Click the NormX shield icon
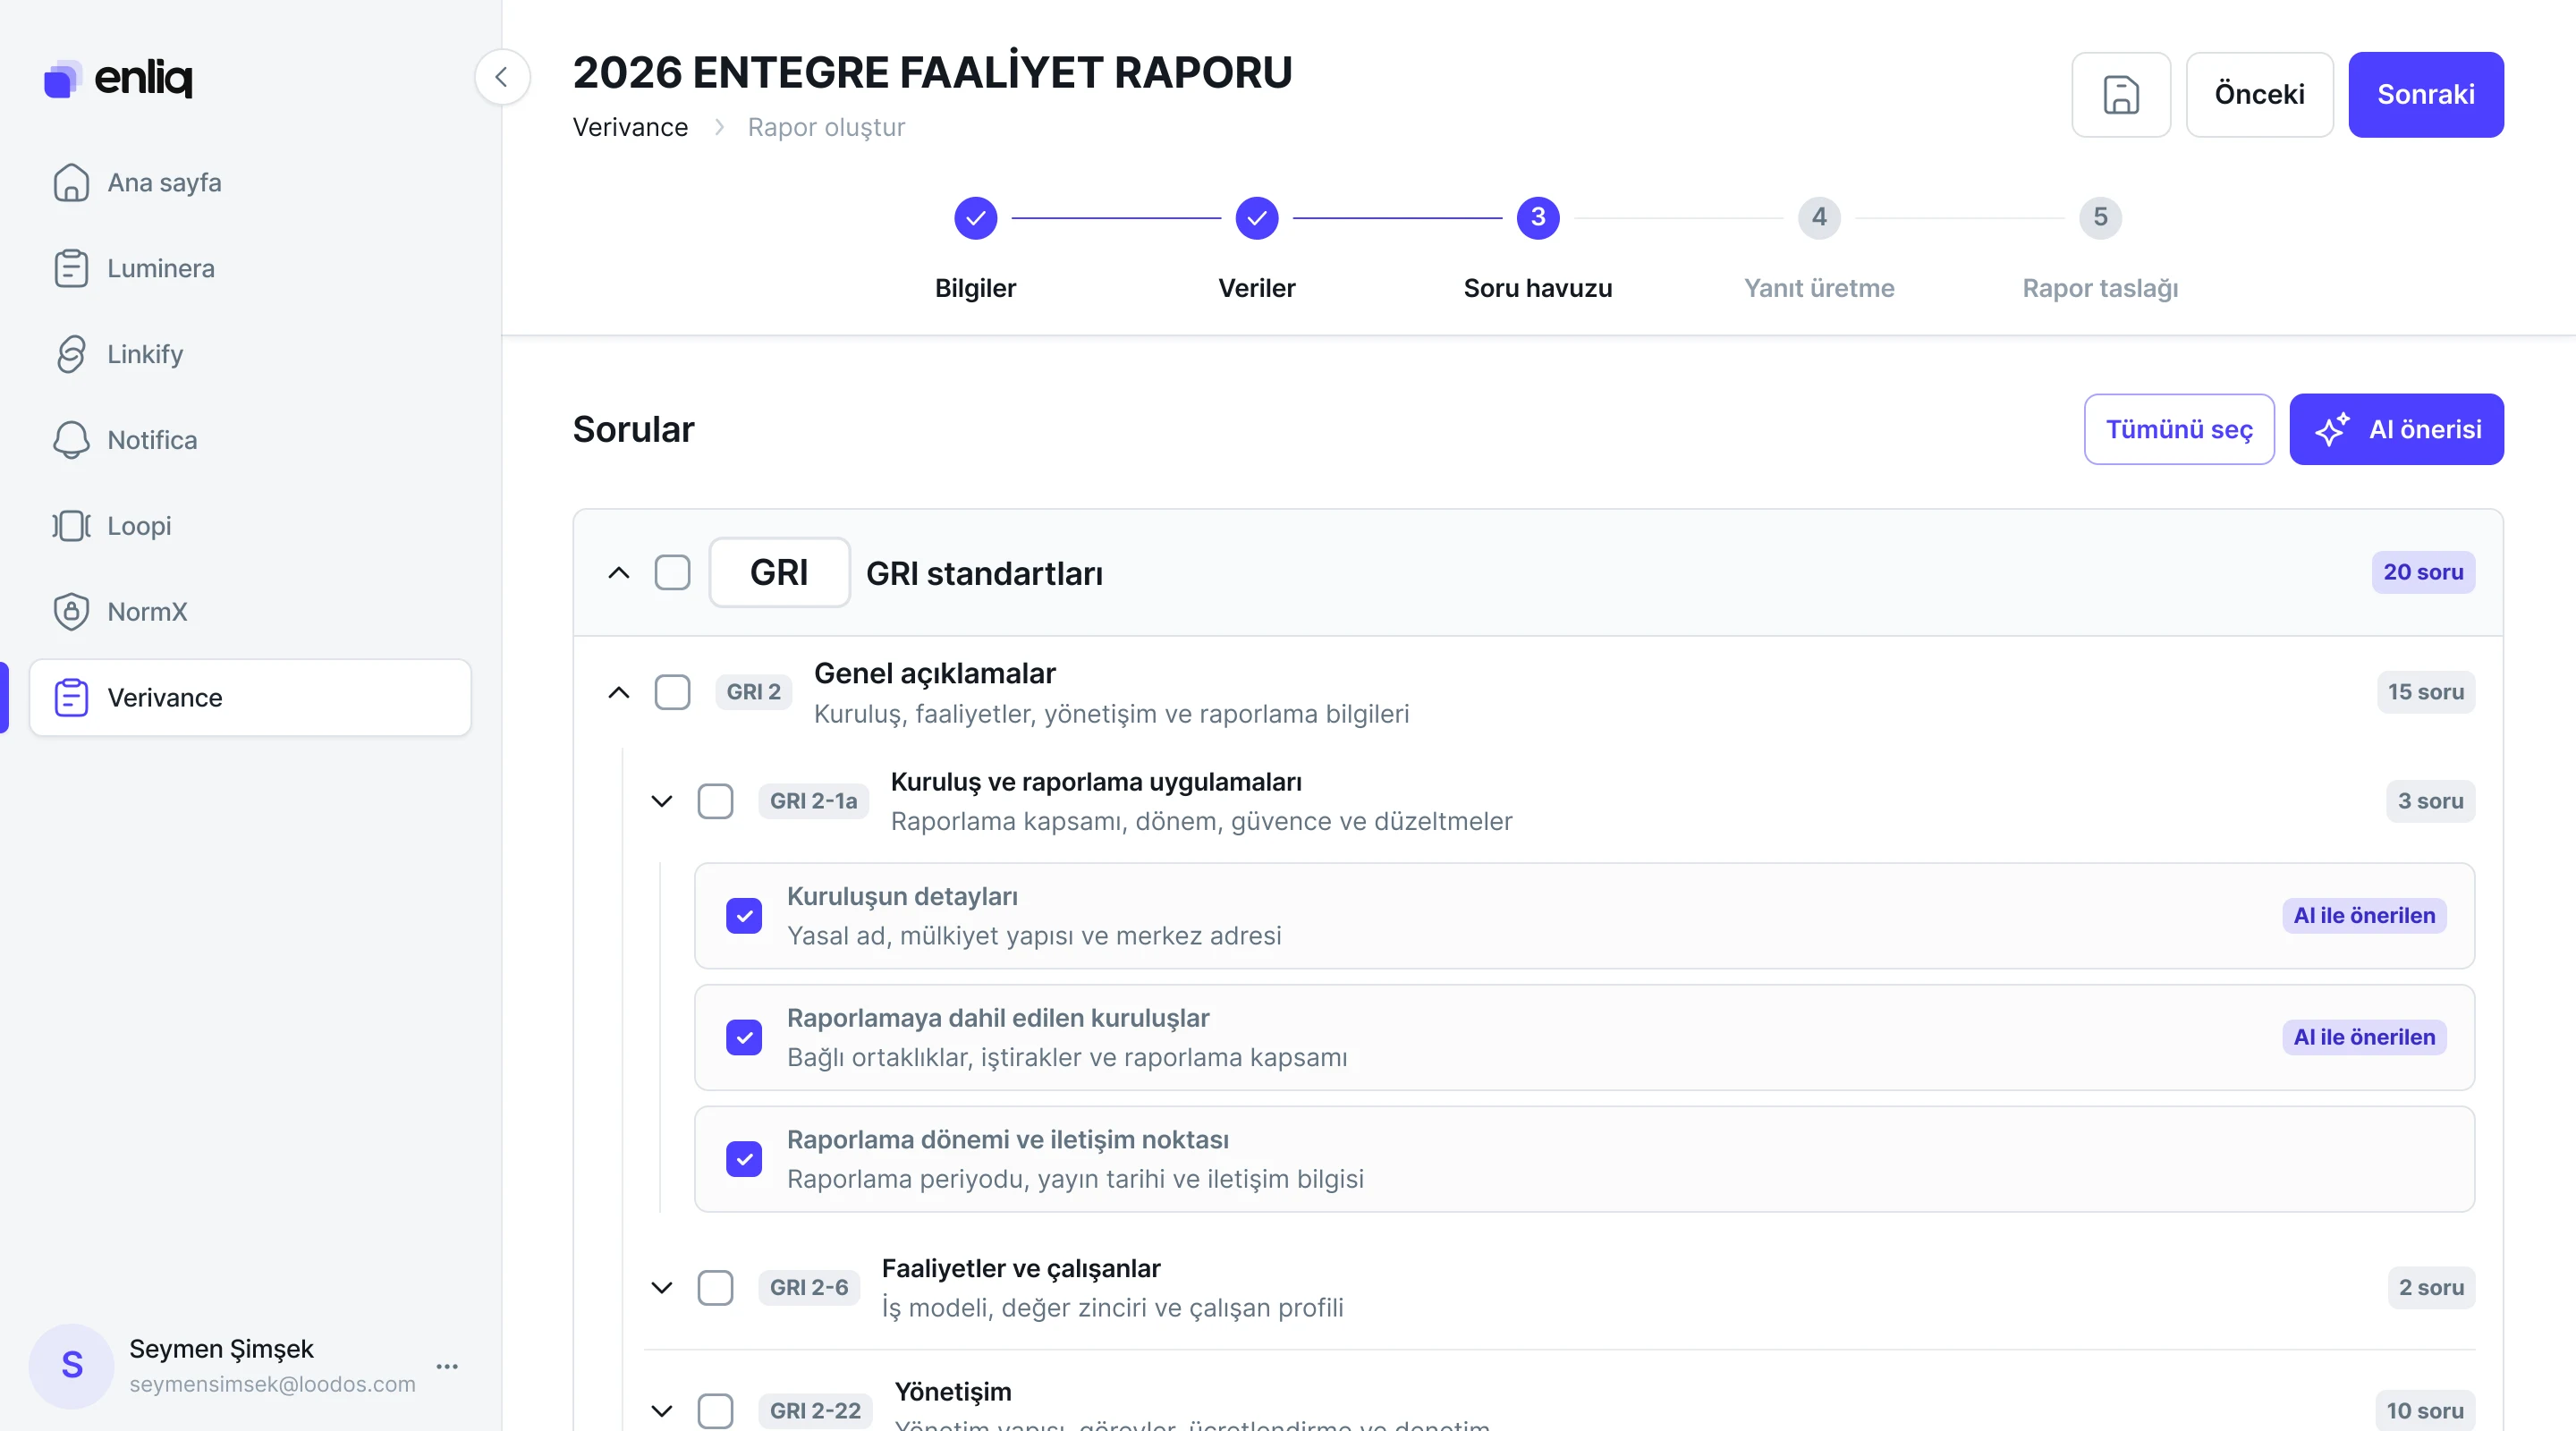 coord(71,612)
